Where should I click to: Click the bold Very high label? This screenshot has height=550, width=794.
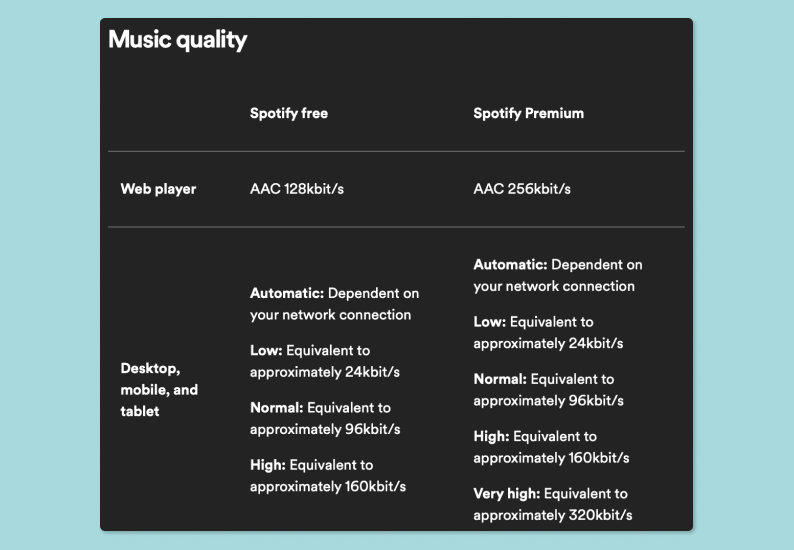pos(508,493)
